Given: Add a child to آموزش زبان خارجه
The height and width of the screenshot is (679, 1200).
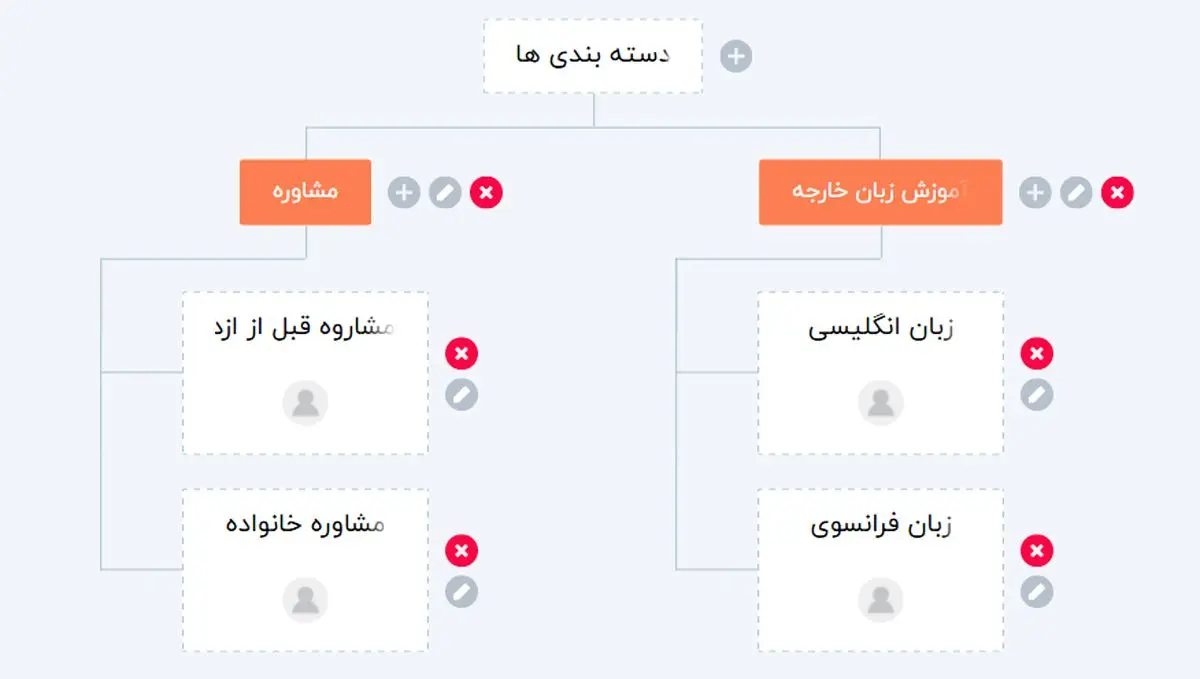Looking at the screenshot, I should [1035, 192].
